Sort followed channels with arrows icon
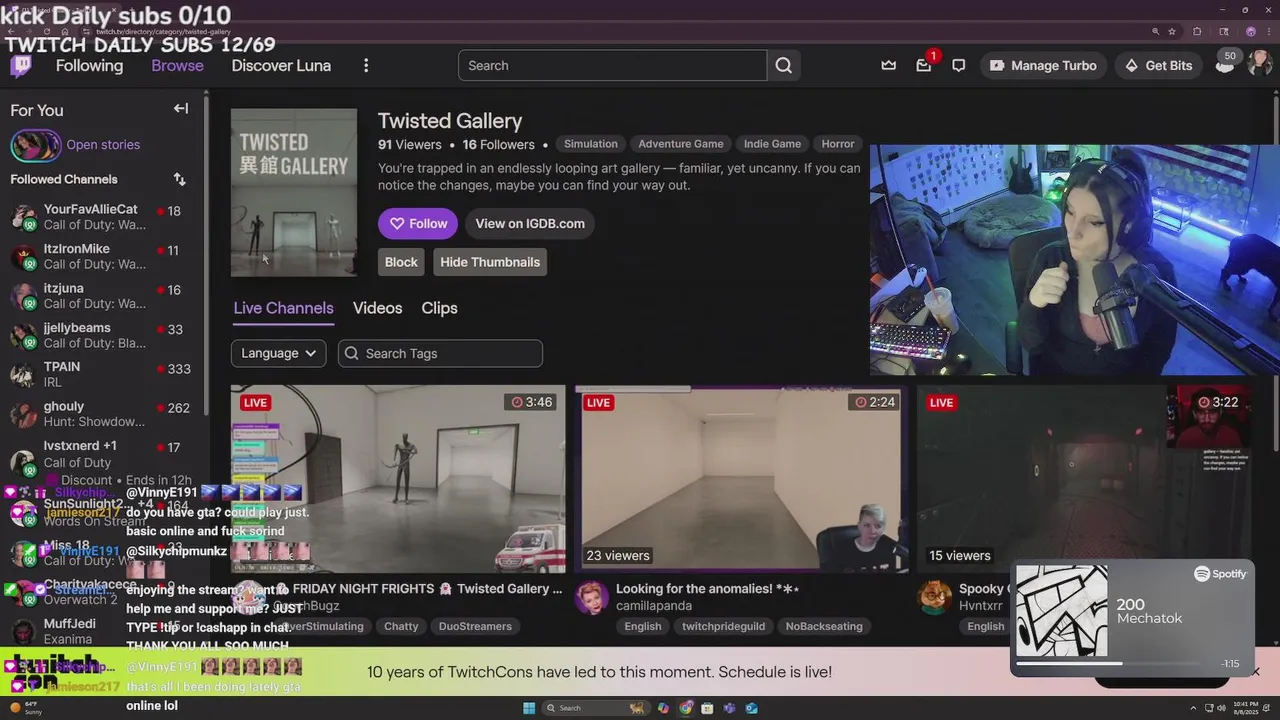1280x720 pixels. coord(179,179)
